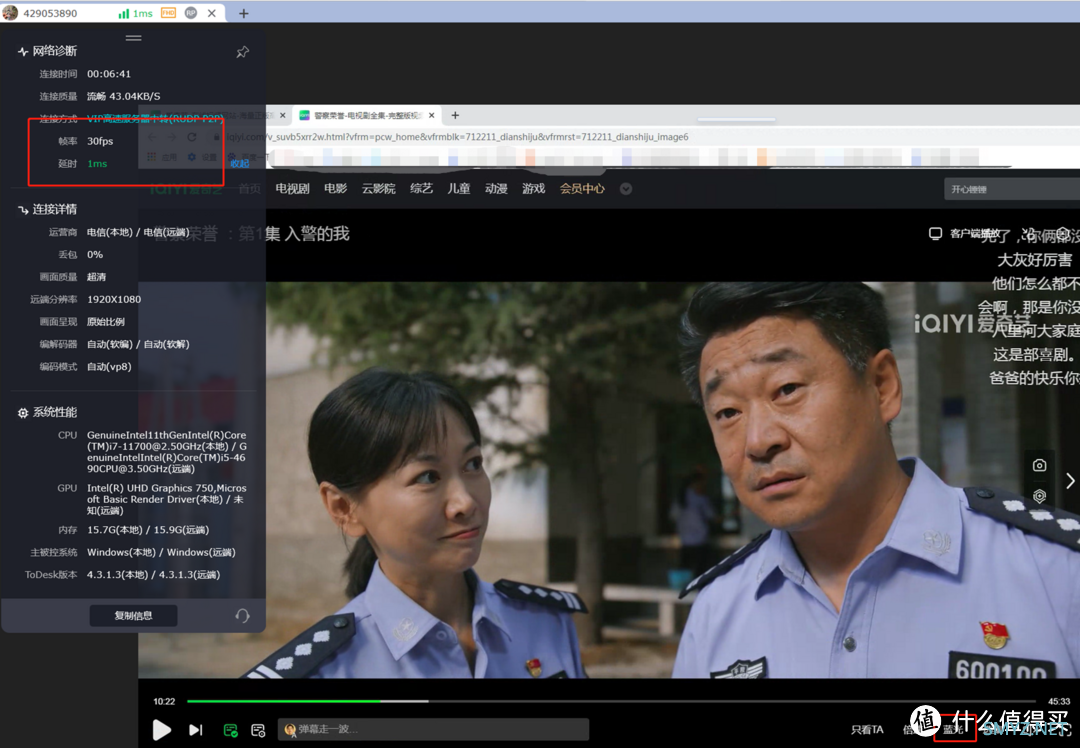The image size is (1080, 748).
Task: Open the 综艺 navigation item
Action: (422, 189)
